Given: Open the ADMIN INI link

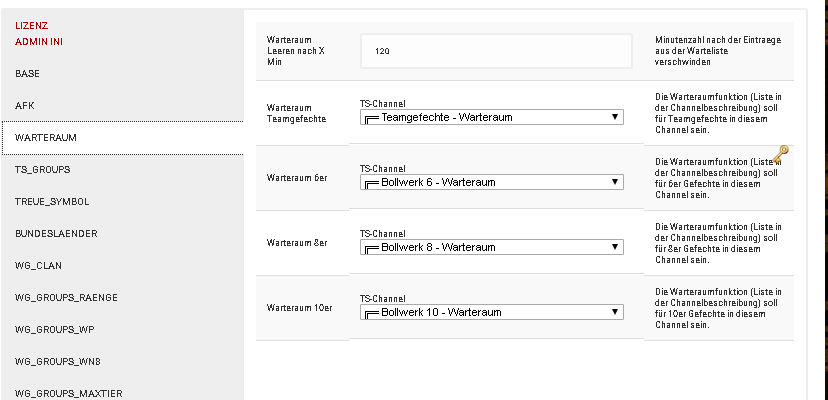Looking at the screenshot, I should pyautogui.click(x=39, y=42).
